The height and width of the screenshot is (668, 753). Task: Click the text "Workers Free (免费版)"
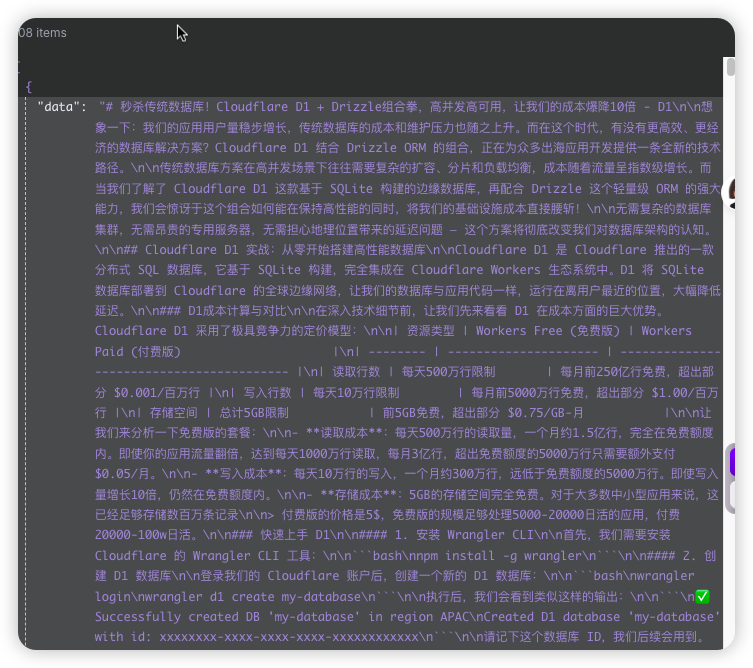pos(548,331)
